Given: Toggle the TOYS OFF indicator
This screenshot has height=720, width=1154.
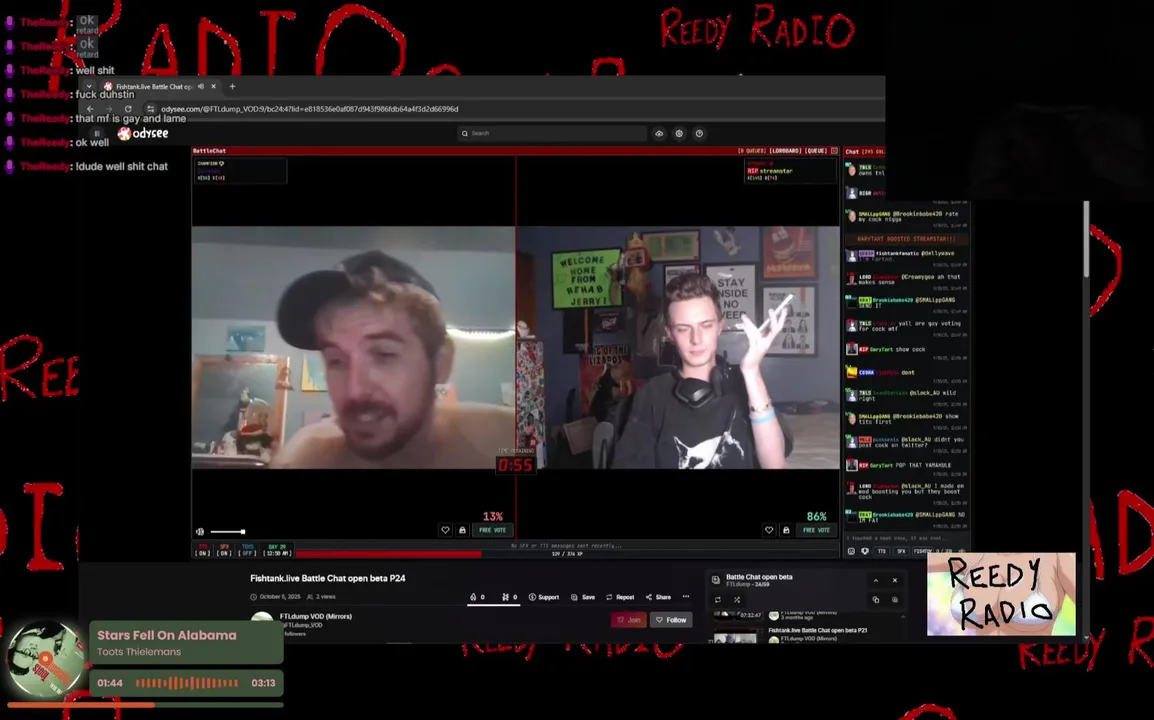Looking at the screenshot, I should [x=248, y=551].
